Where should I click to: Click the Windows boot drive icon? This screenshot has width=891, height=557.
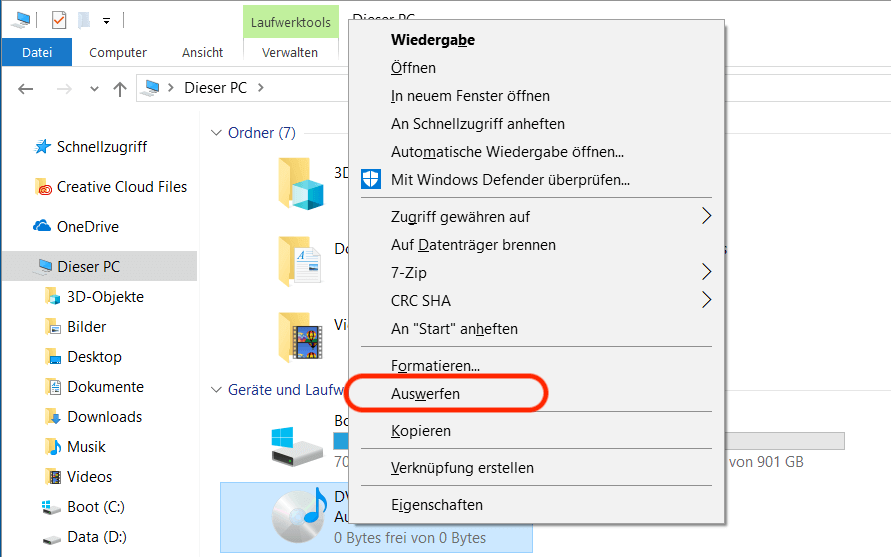[297, 447]
